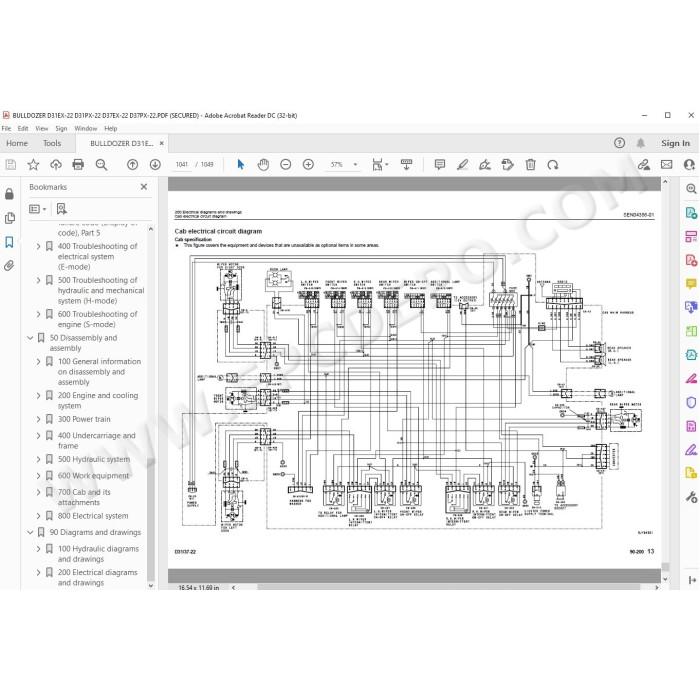Image resolution: width=700 pixels, height=700 pixels.
Task: Click the Save file icon
Action: pyautogui.click(x=11, y=165)
